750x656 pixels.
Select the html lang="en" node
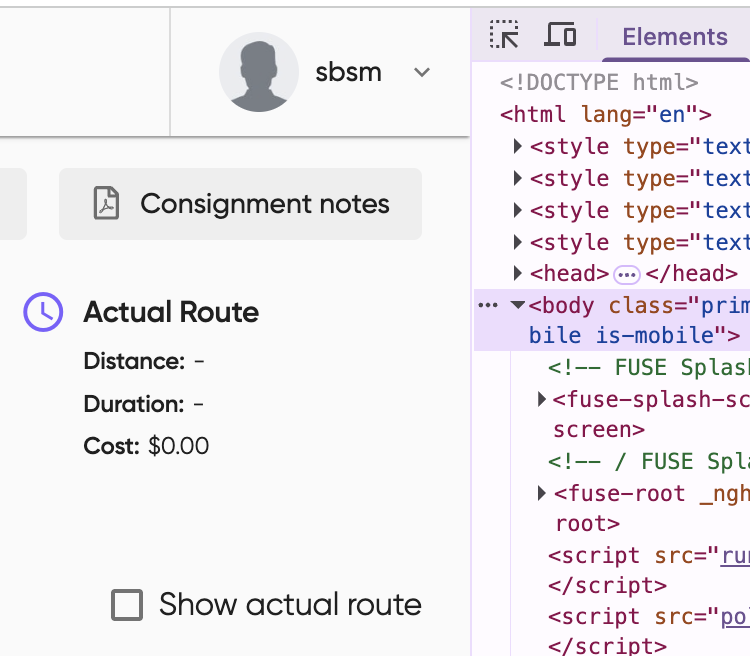coord(606,115)
